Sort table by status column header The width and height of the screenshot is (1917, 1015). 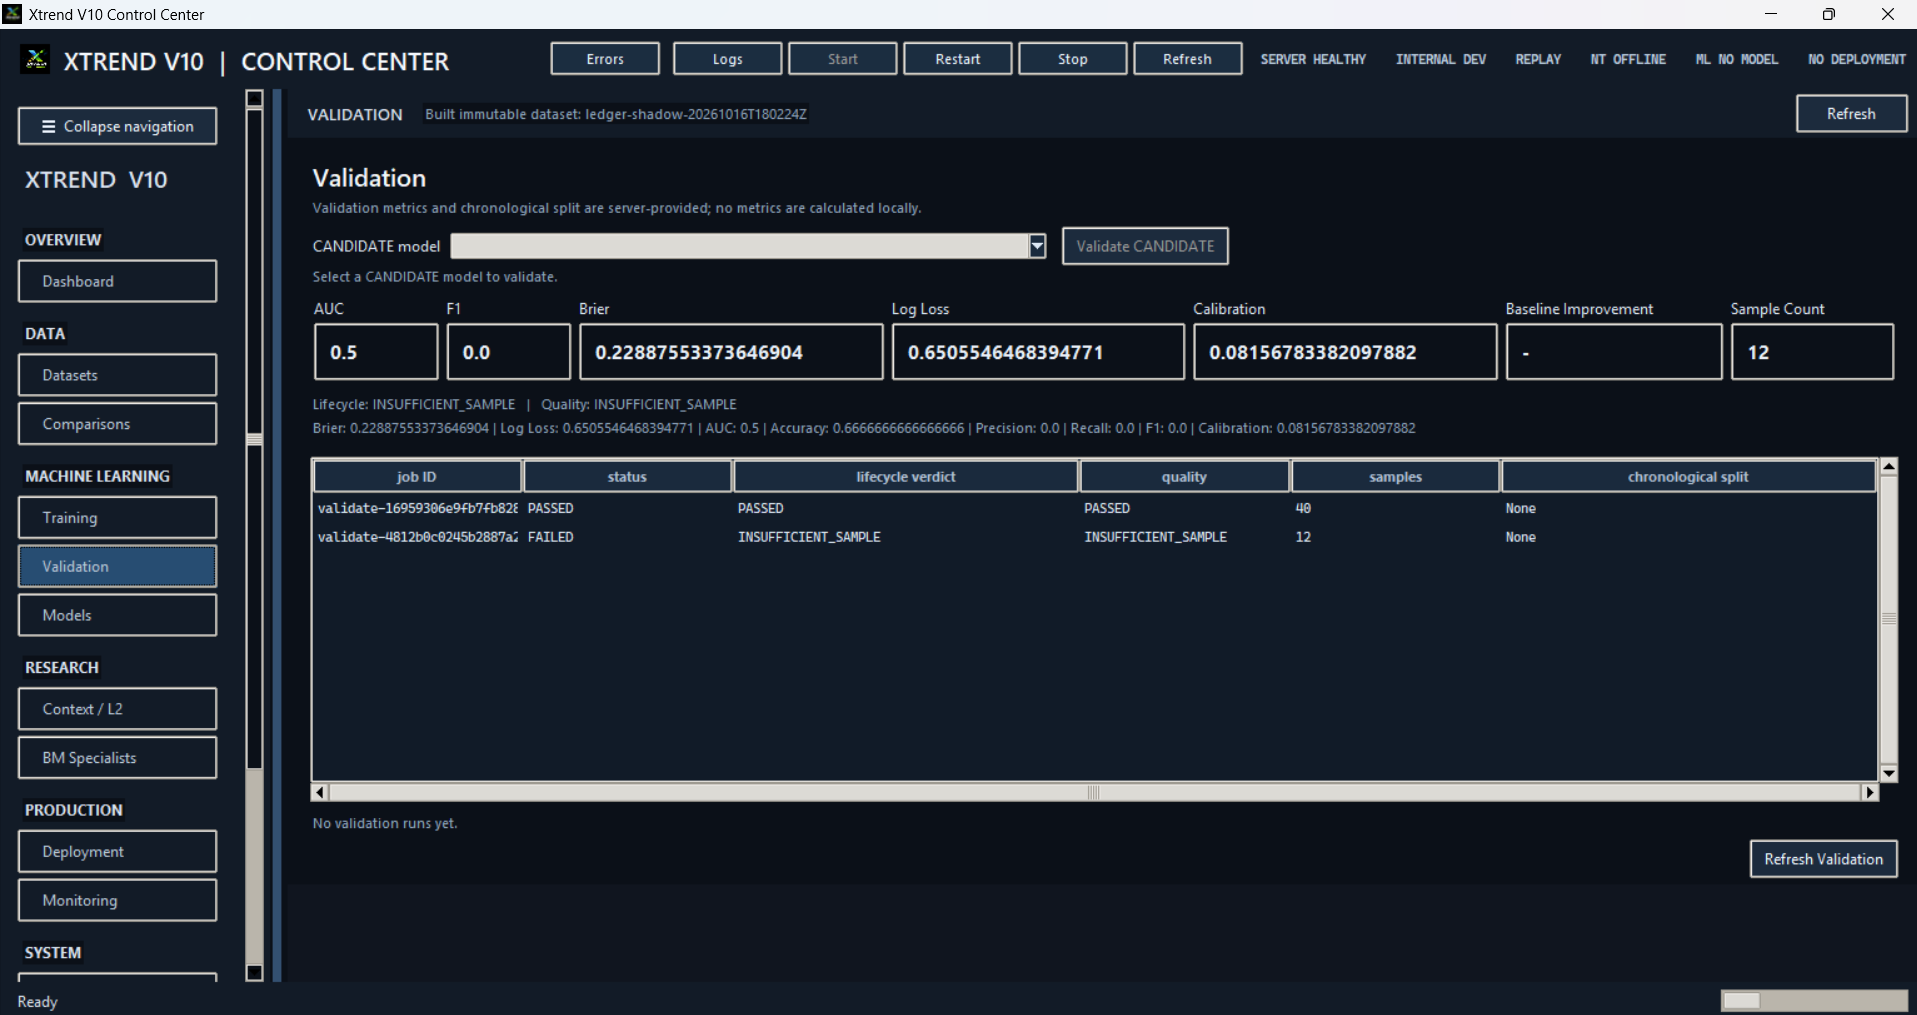[627, 477]
